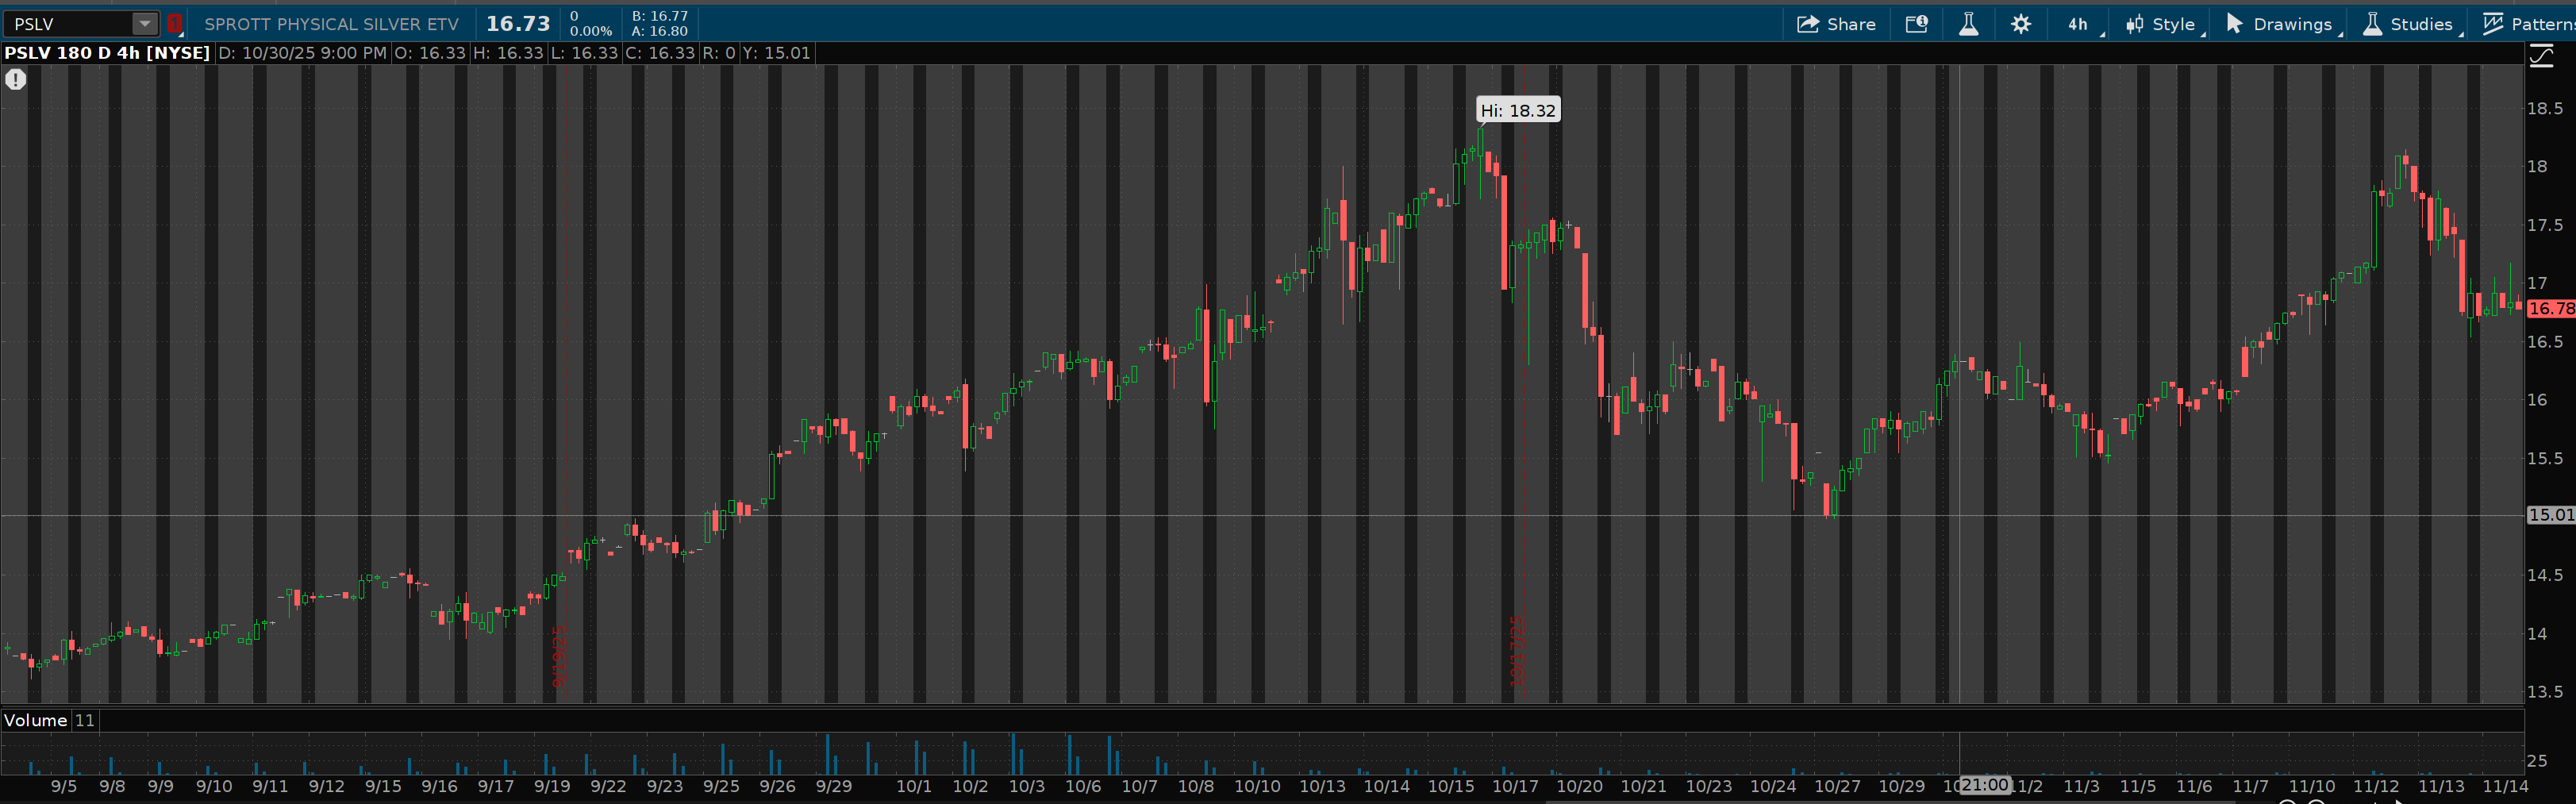Open the chart info card icon
Image resolution: width=2576 pixels, height=804 pixels.
[x=1916, y=24]
